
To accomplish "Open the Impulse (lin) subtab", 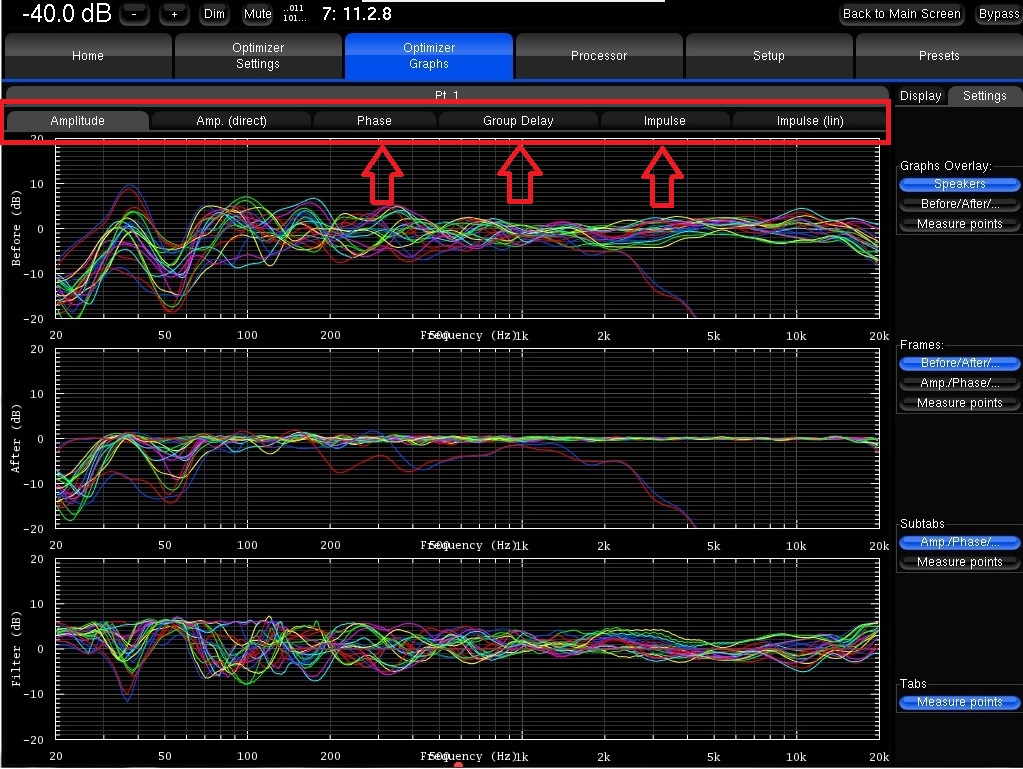I will pyautogui.click(x=809, y=121).
